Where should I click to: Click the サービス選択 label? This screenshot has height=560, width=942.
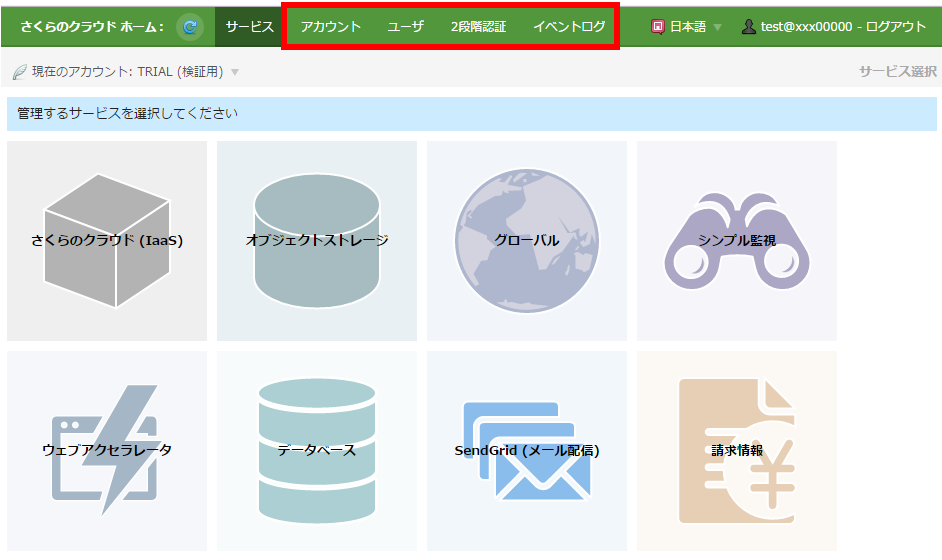pos(898,72)
